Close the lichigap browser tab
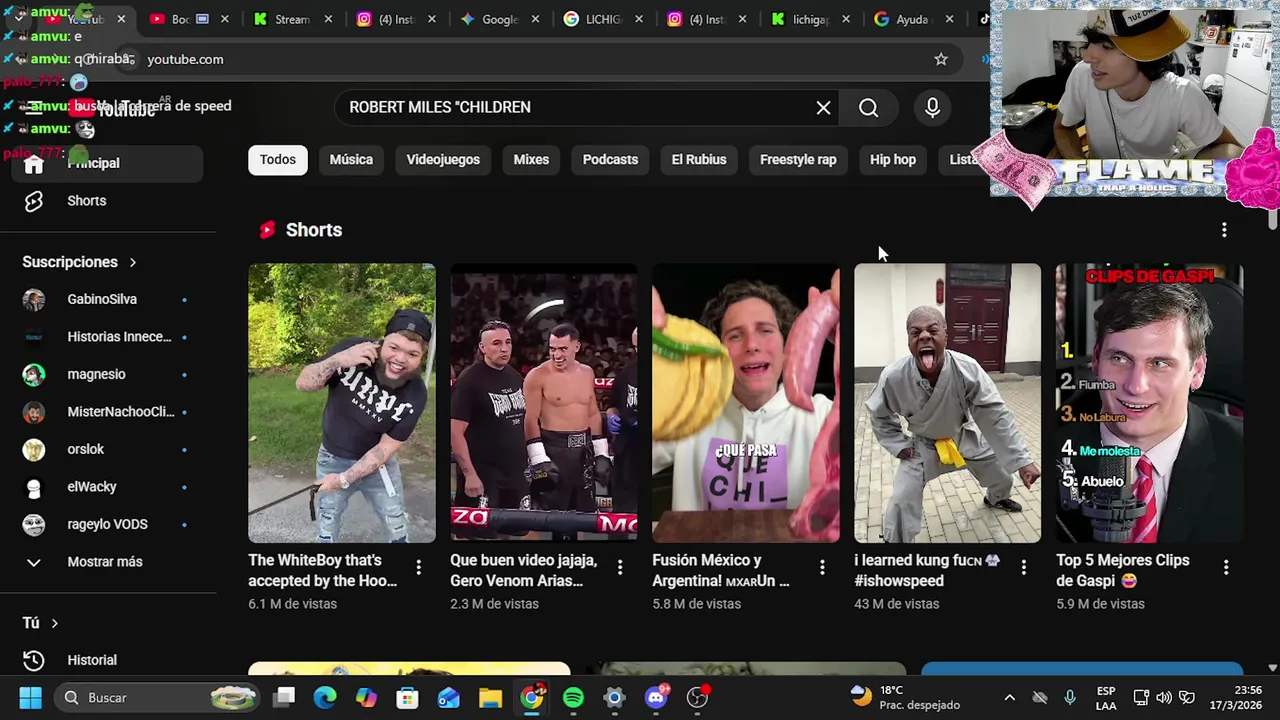The image size is (1280, 720). point(846,19)
